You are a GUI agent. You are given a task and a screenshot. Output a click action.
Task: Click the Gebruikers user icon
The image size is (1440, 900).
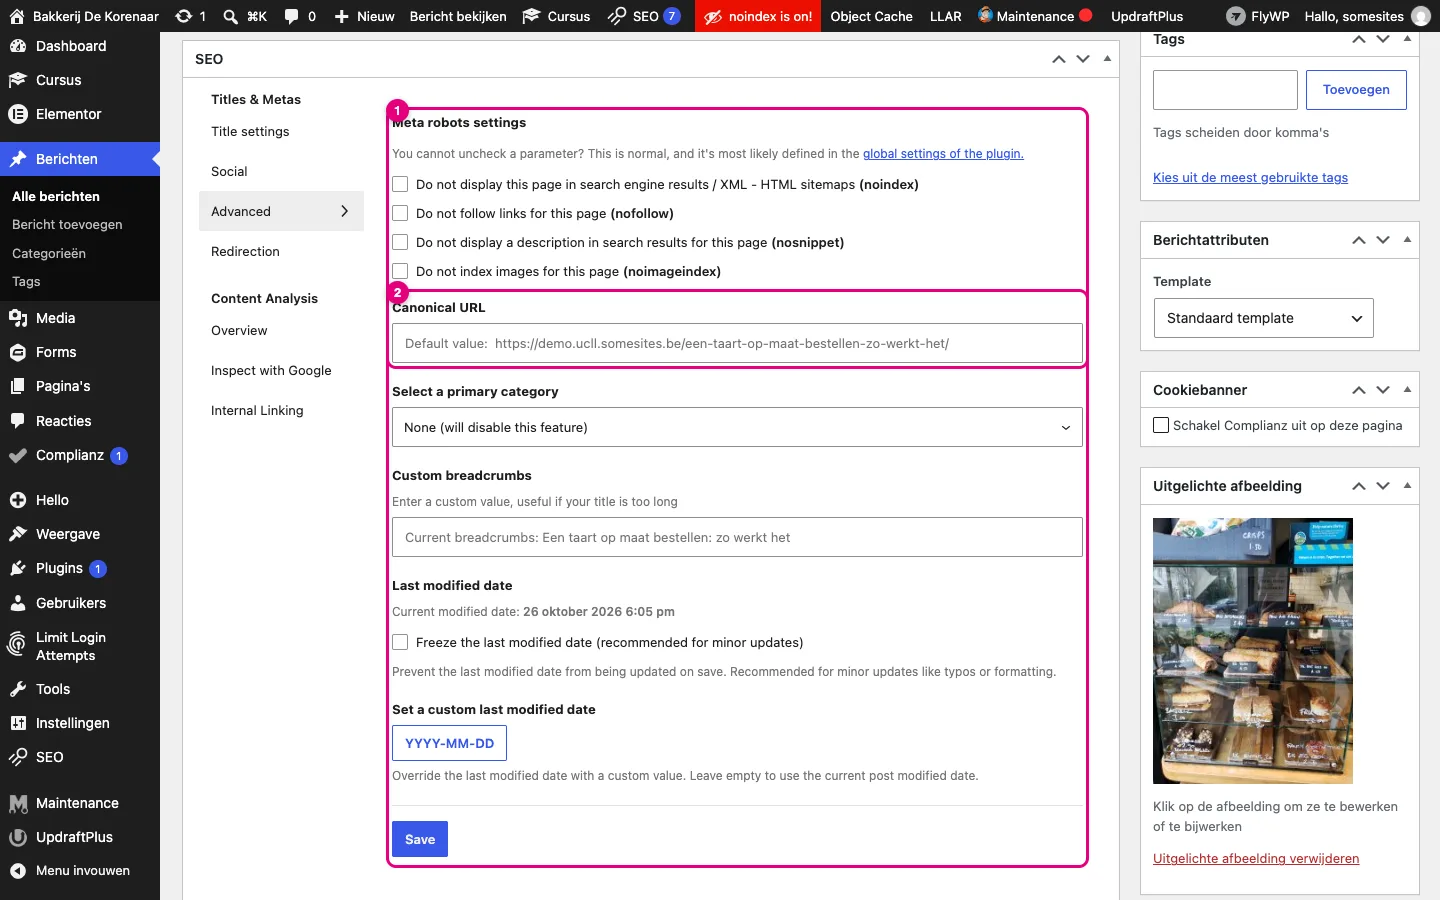coord(17,603)
